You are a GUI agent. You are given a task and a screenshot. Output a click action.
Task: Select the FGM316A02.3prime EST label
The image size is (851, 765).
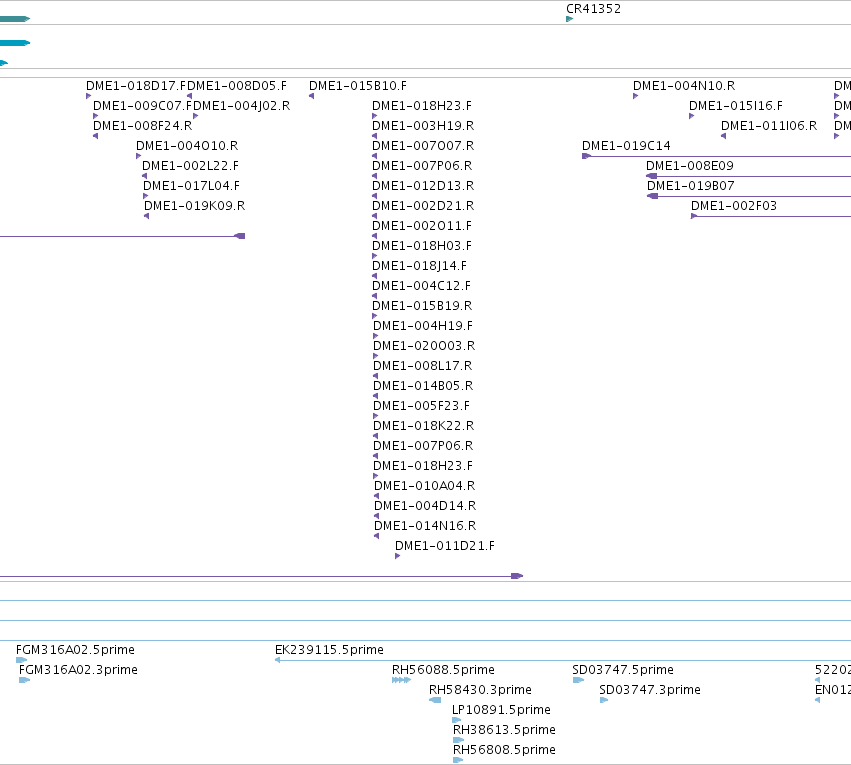point(78,670)
